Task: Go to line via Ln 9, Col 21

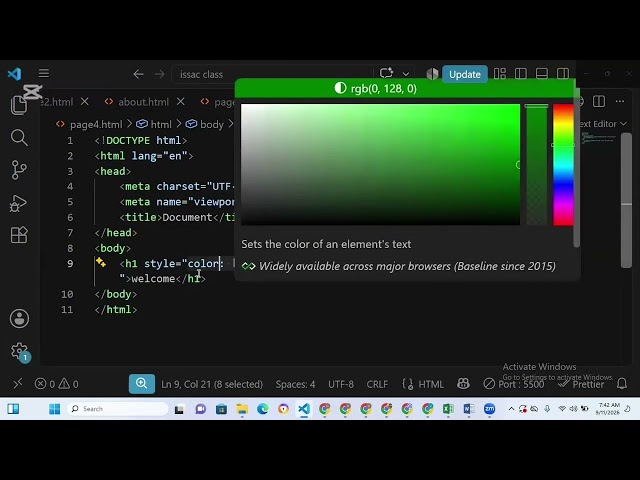Action: pyautogui.click(x=212, y=384)
